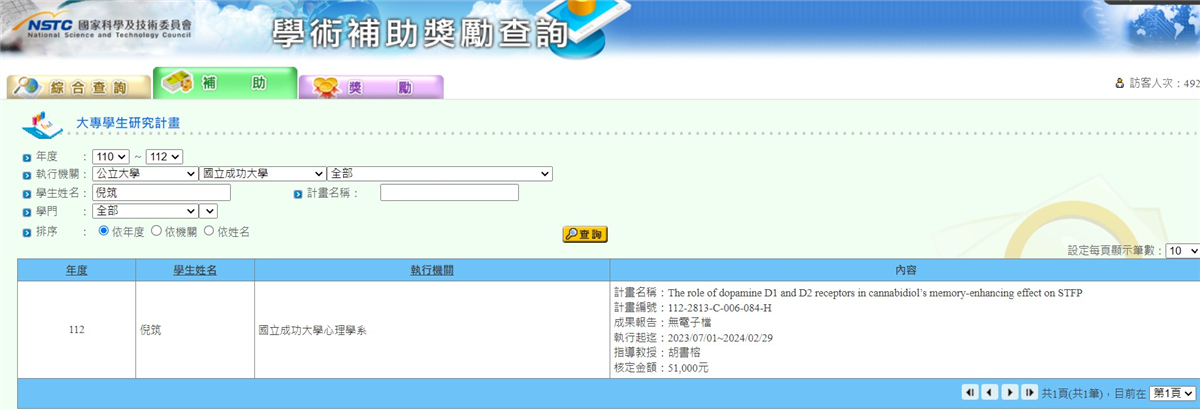1200x410 pixels.
Task: Switch to the 獎勵 tab
Action: point(371,87)
